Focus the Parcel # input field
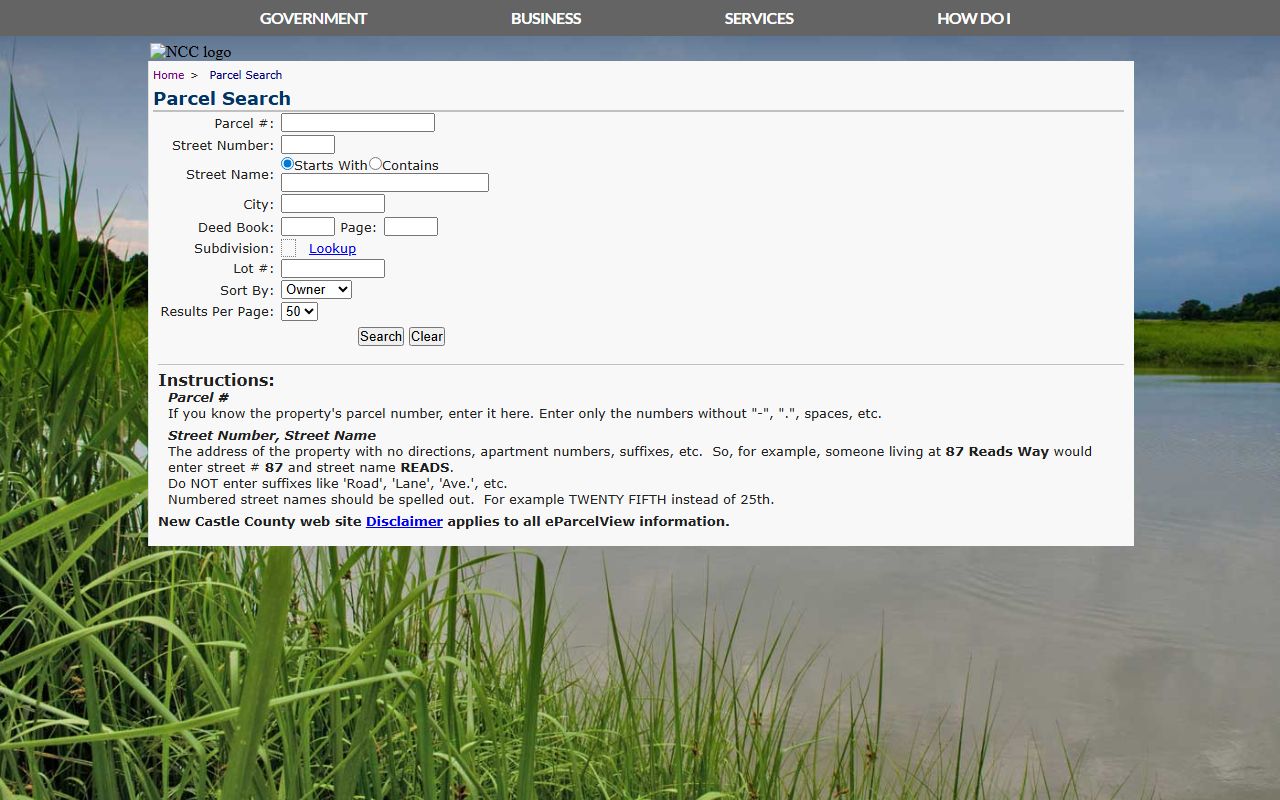 pyautogui.click(x=358, y=123)
